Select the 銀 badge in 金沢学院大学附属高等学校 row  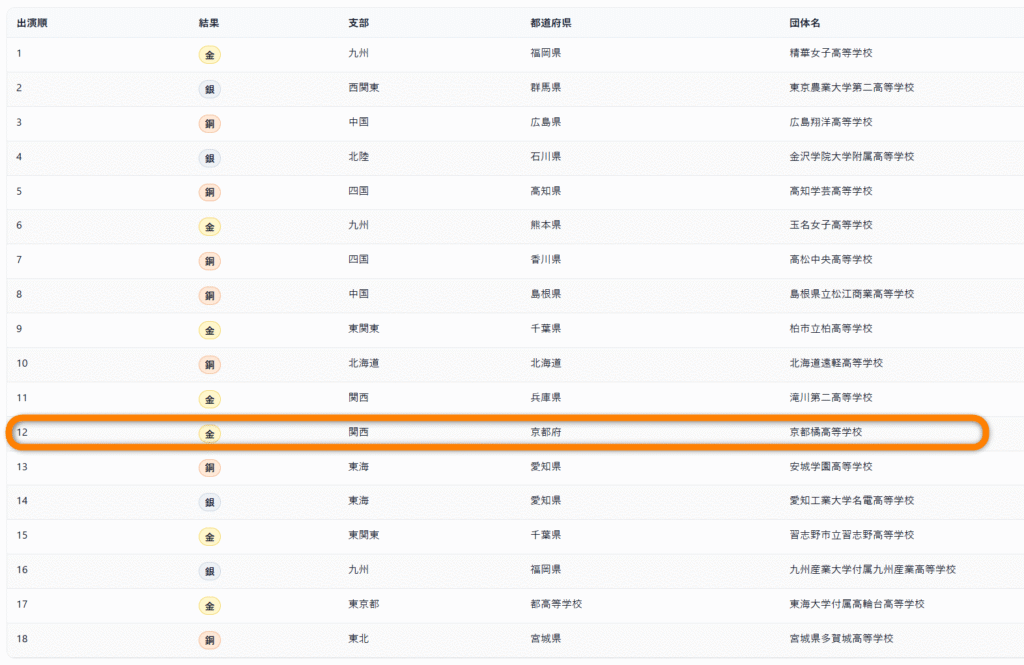click(209, 158)
